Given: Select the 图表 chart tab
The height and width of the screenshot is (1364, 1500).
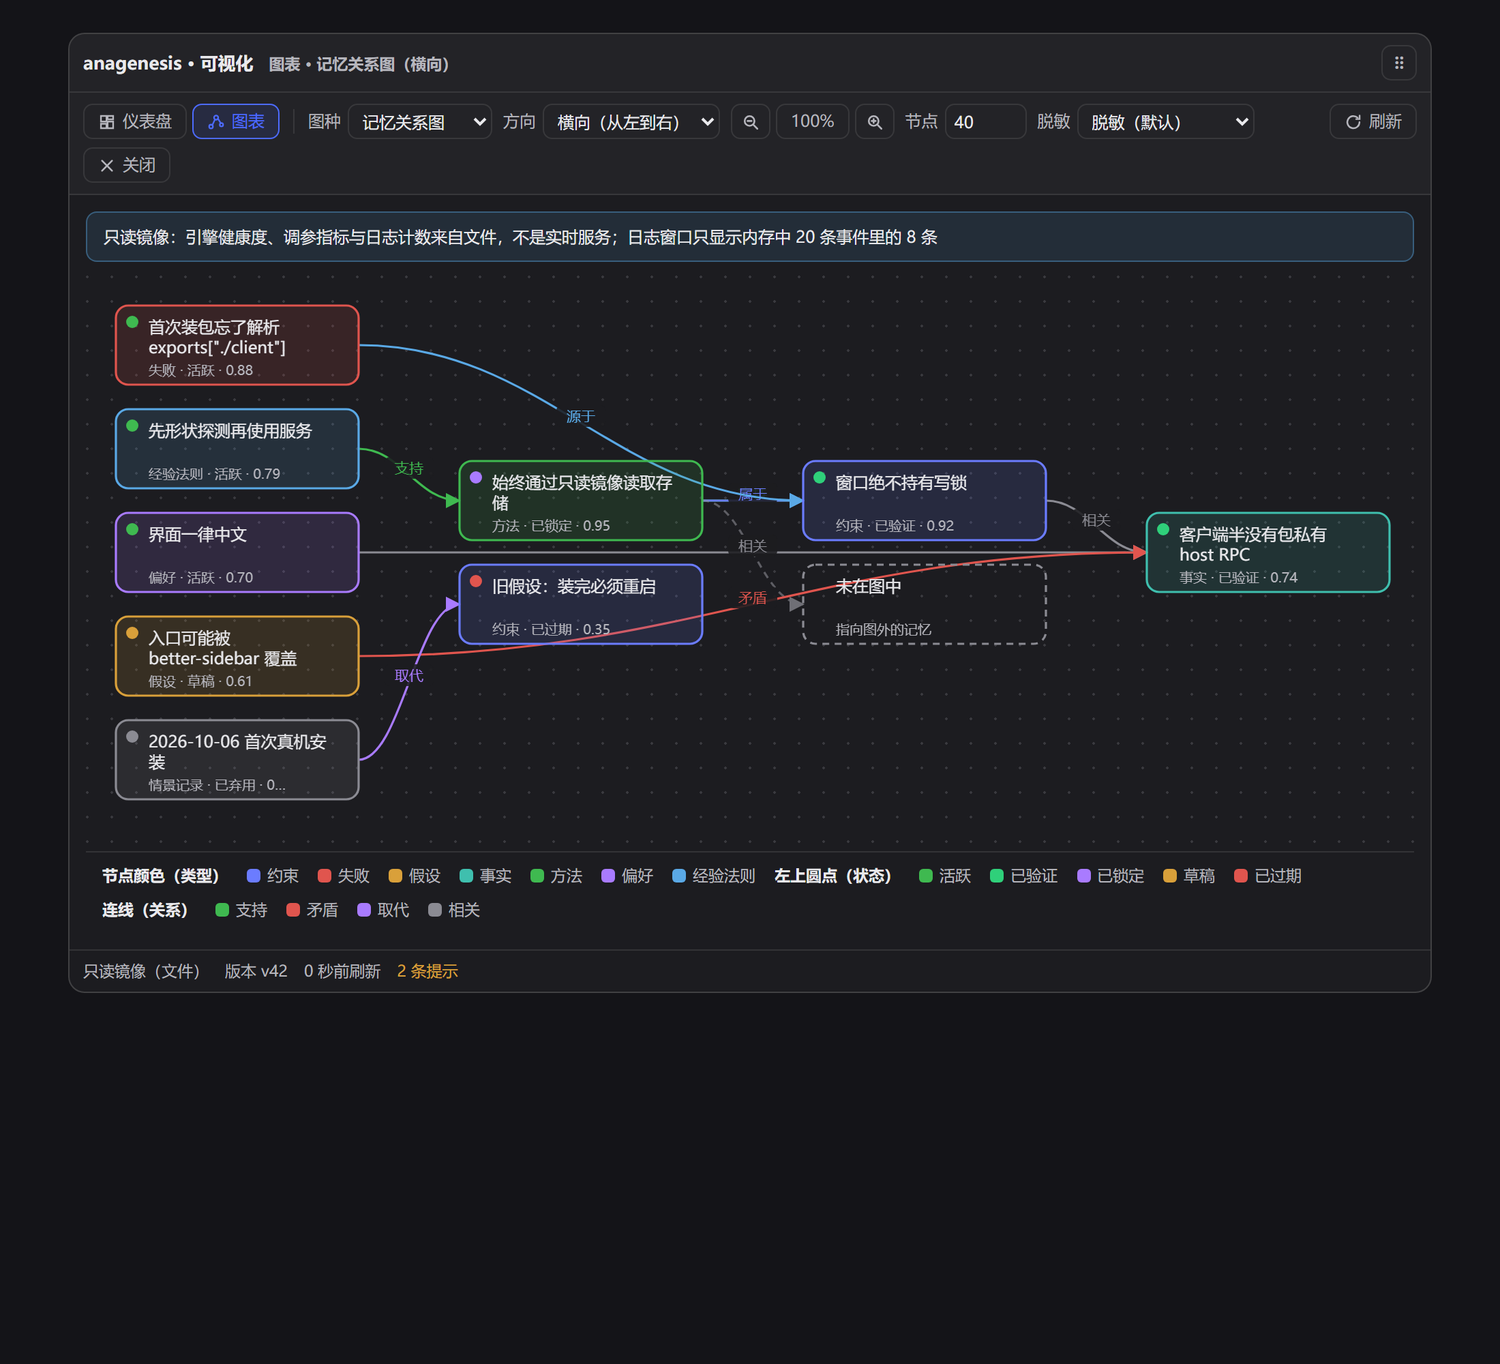Looking at the screenshot, I should pos(236,122).
